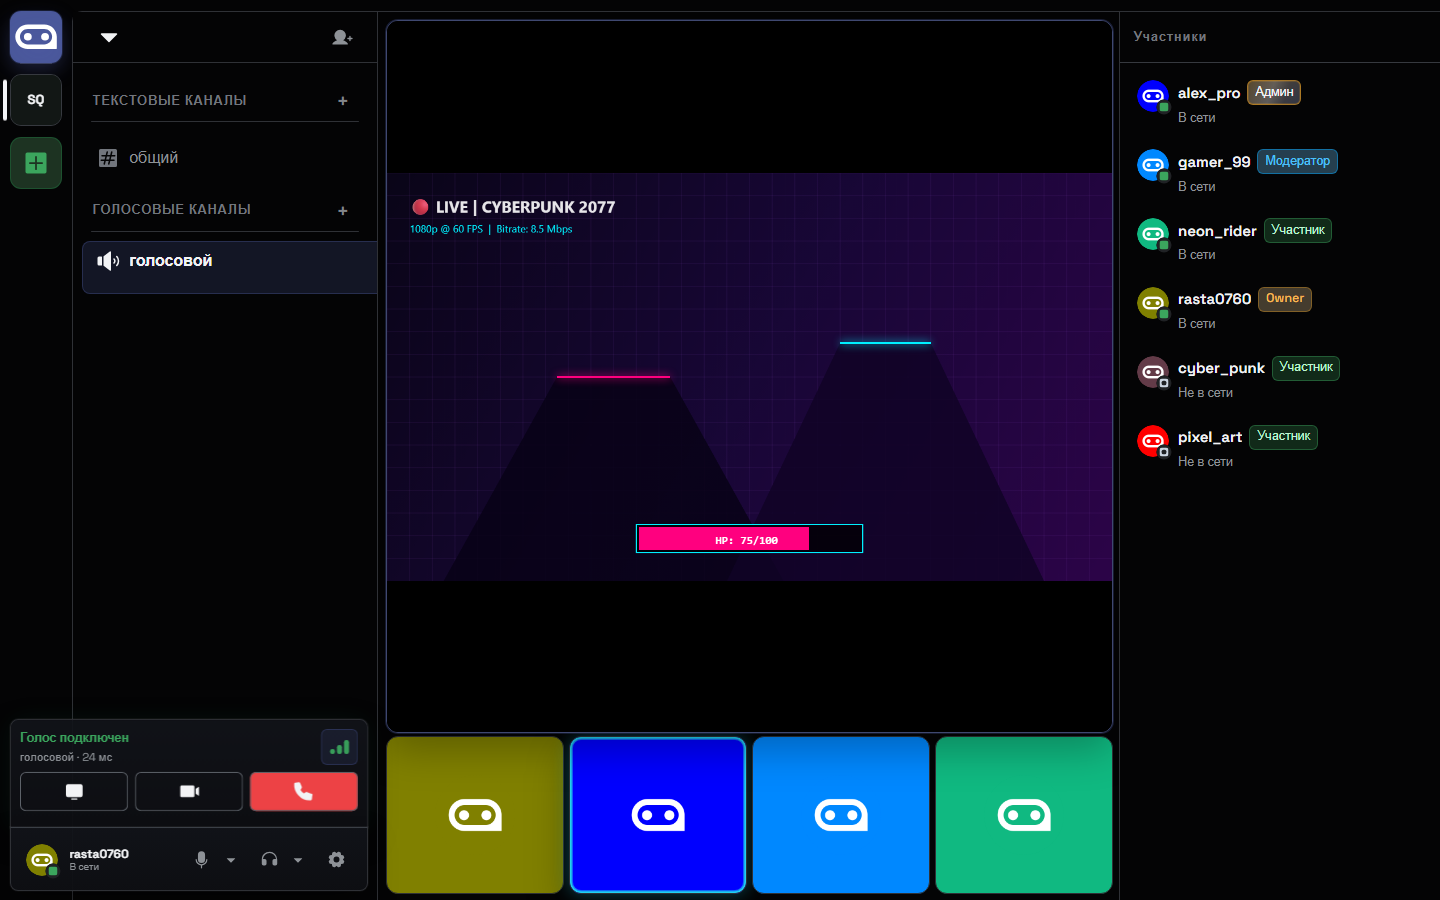Turn on the camera
The width and height of the screenshot is (1440, 900).
point(189,791)
